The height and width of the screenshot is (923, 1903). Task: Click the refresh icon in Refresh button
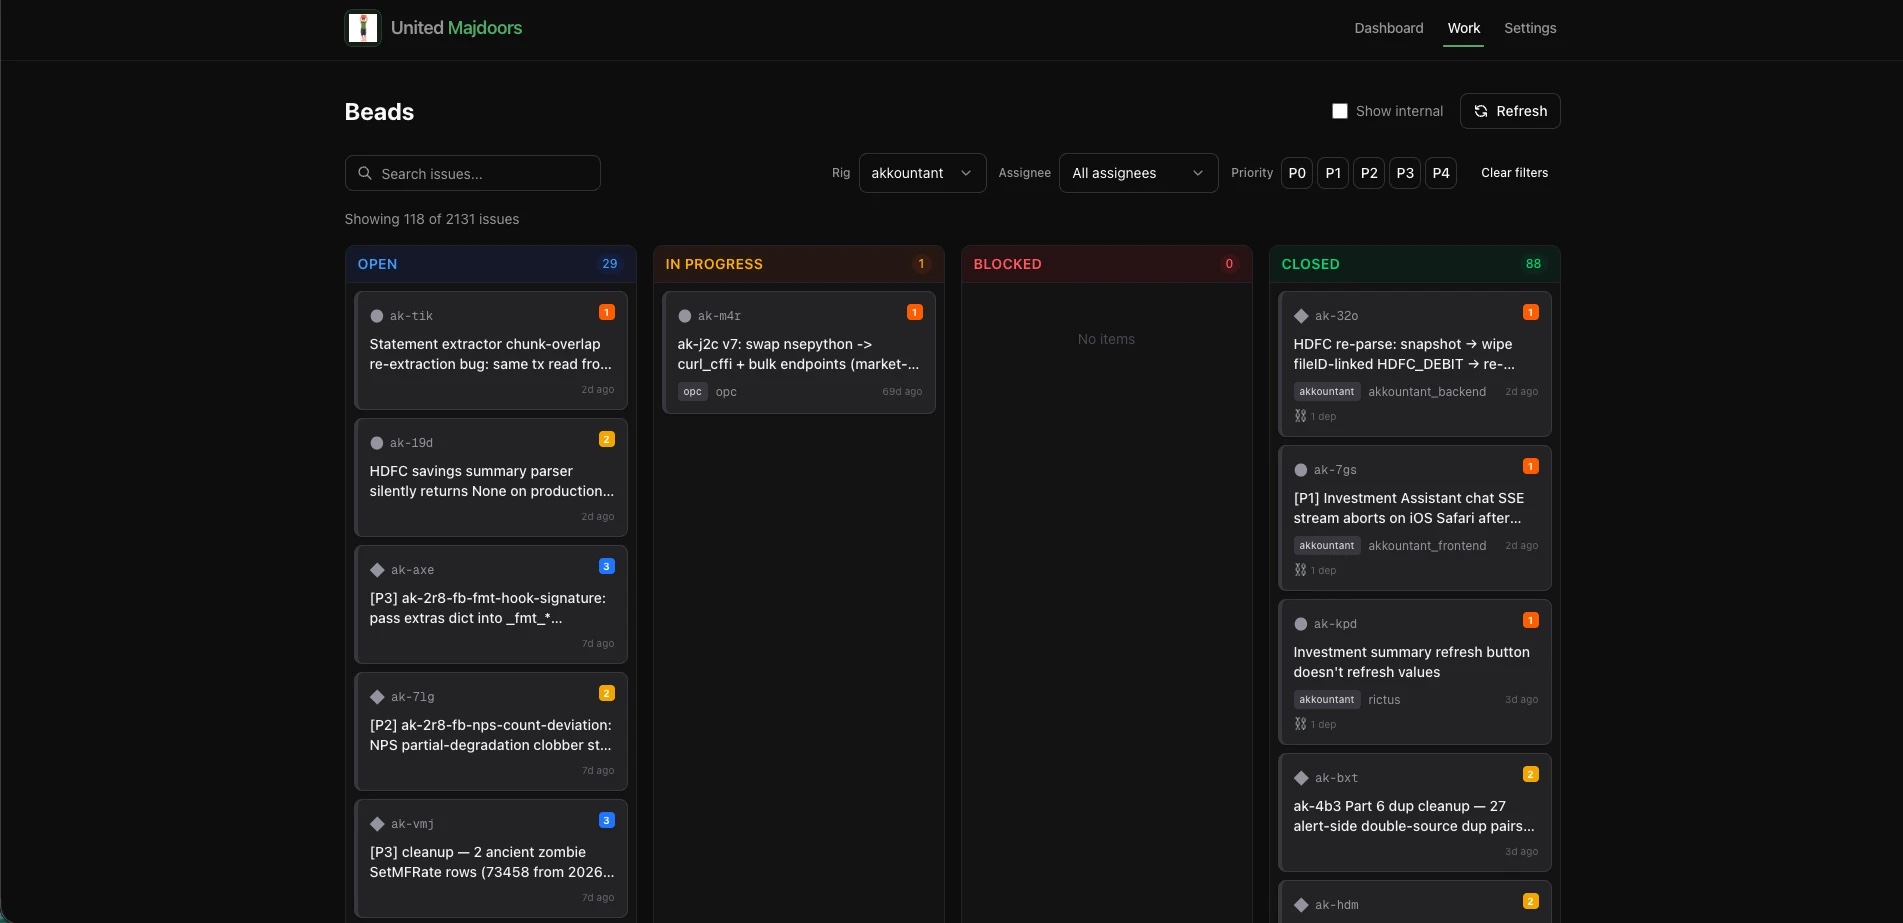tap(1481, 111)
